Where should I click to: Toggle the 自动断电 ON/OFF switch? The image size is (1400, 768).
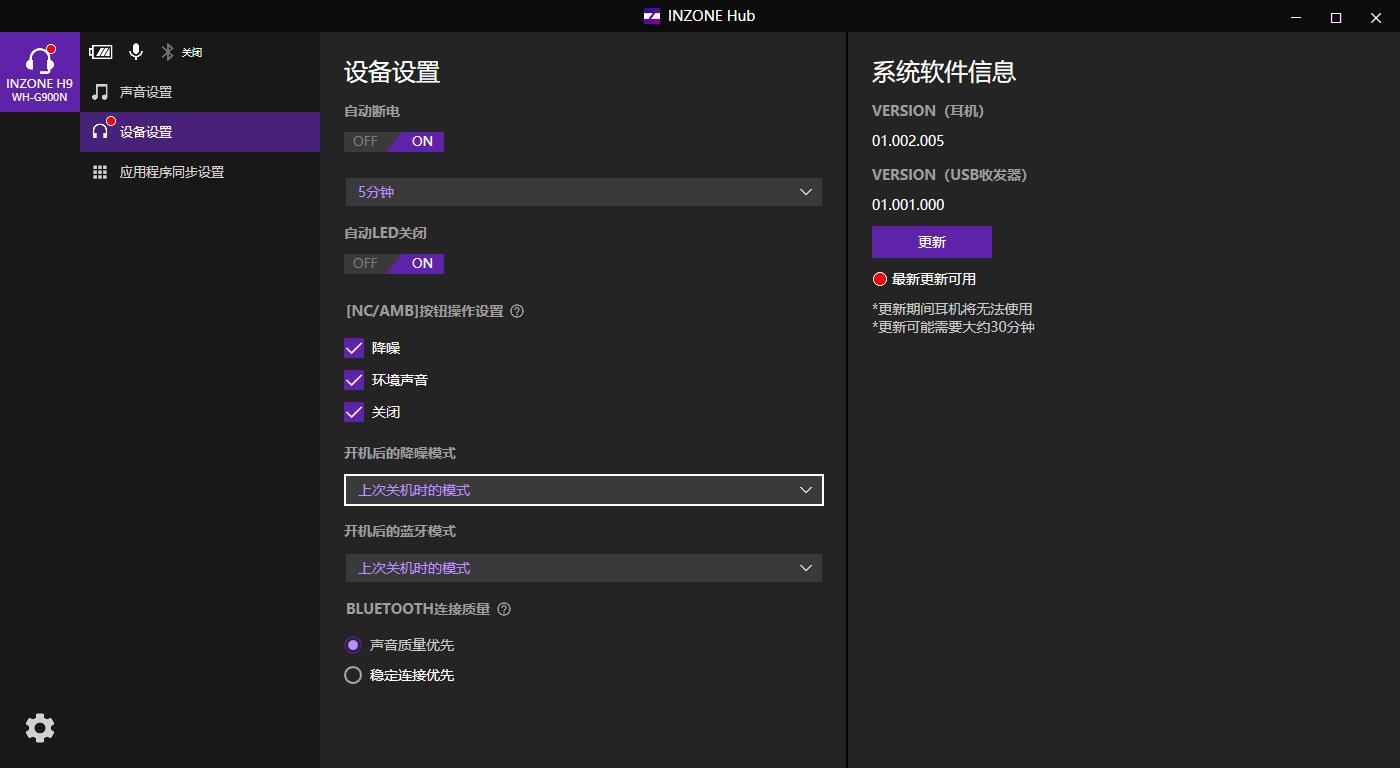coord(394,142)
